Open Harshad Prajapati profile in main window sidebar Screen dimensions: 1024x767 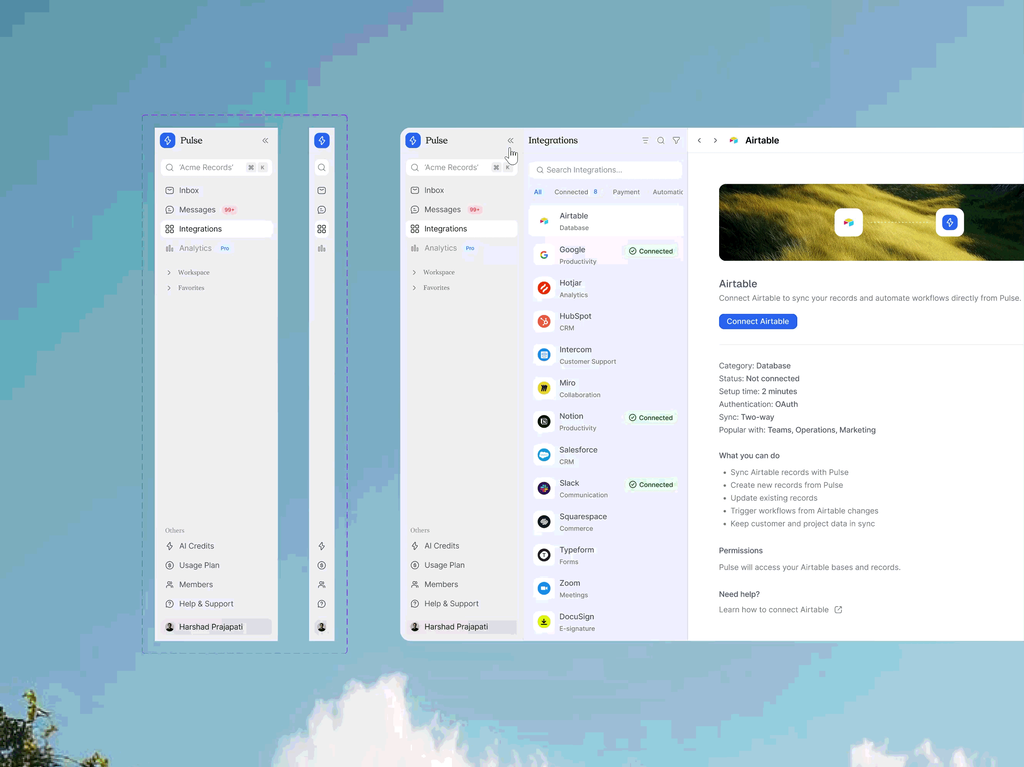click(462, 627)
